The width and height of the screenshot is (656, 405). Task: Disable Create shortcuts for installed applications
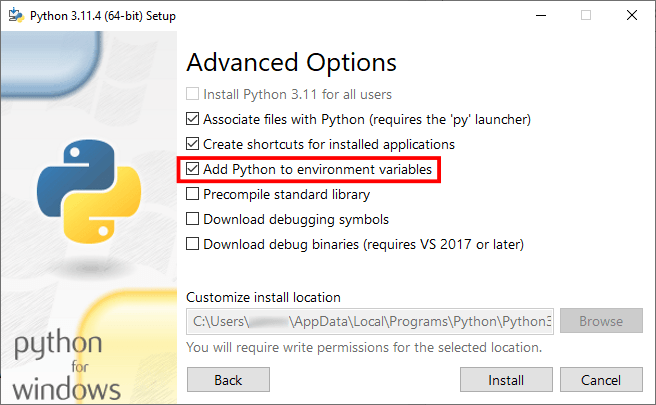194,144
